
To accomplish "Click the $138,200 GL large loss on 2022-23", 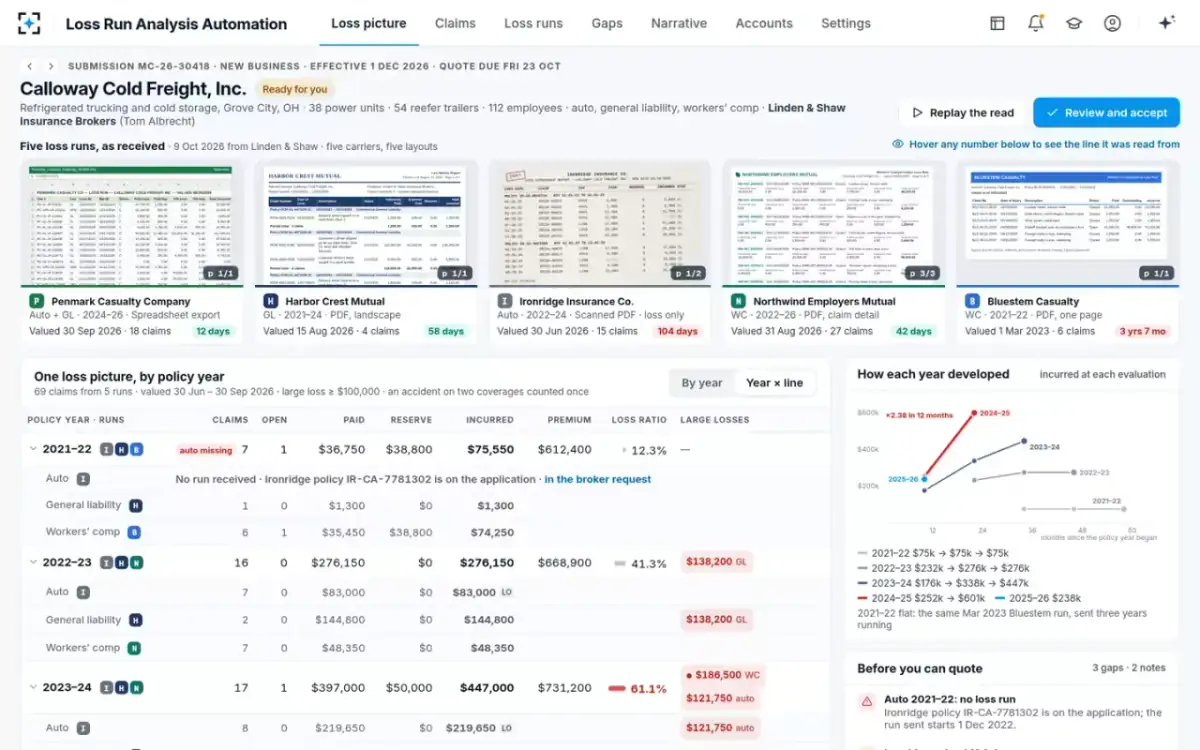I will pos(716,562).
